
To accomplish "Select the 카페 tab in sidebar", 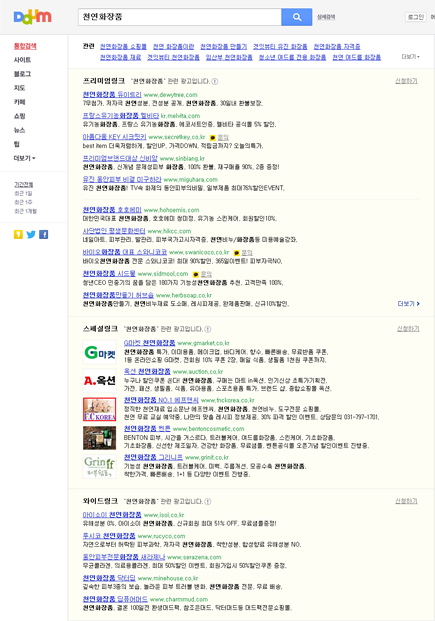I will click(x=19, y=102).
